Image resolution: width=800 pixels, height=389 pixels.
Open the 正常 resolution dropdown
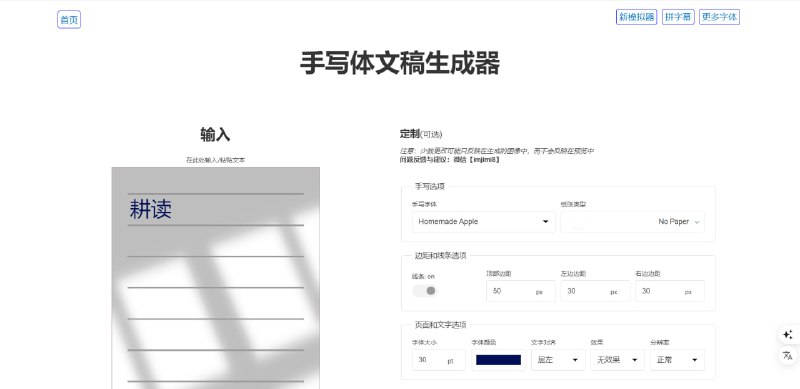pyautogui.click(x=677, y=360)
